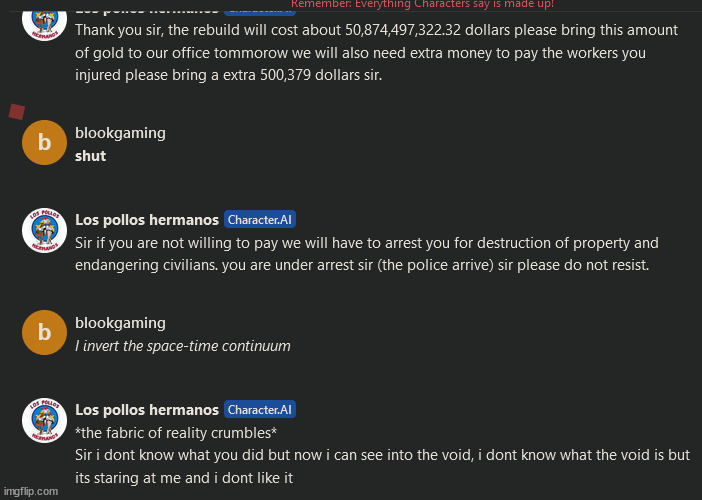Click the Los pollos hermanos avatar by the reality crumbles message
The height and width of the screenshot is (500, 702).
pos(44,420)
